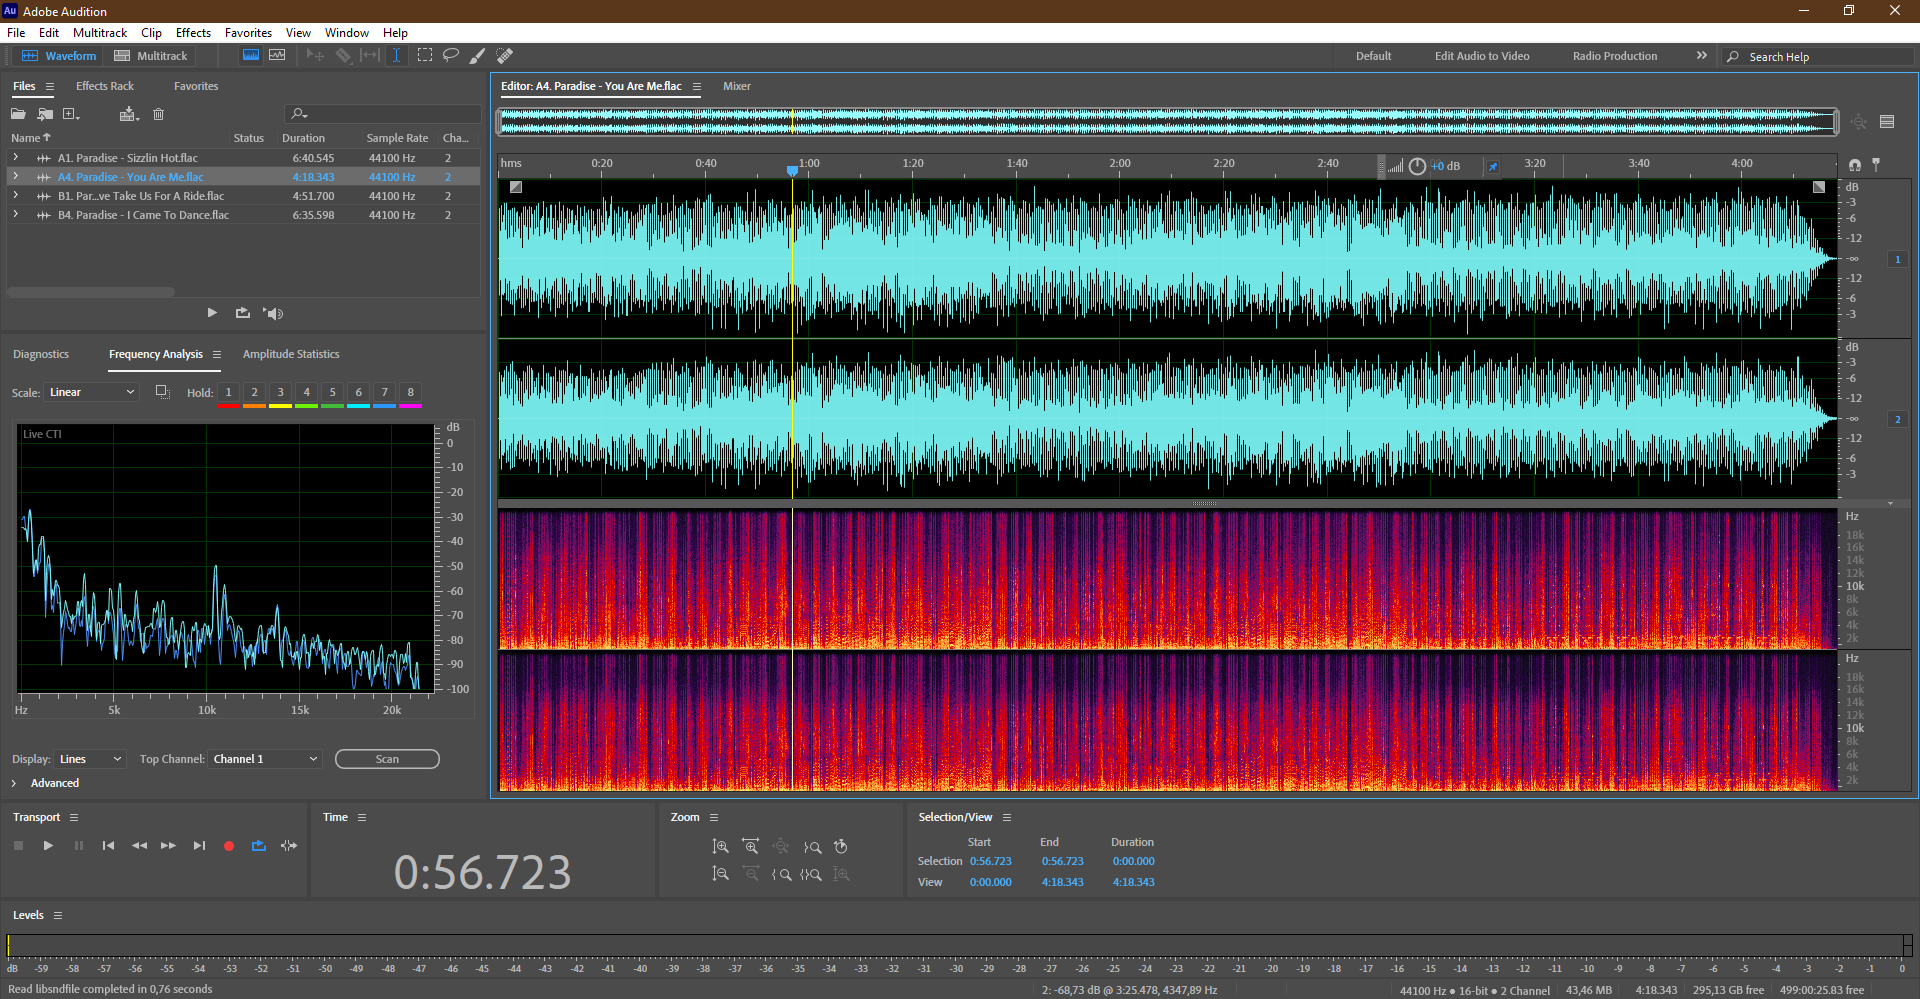Select the Paintbrush Selection tool
Image resolution: width=1920 pixels, height=999 pixels.
[x=478, y=56]
